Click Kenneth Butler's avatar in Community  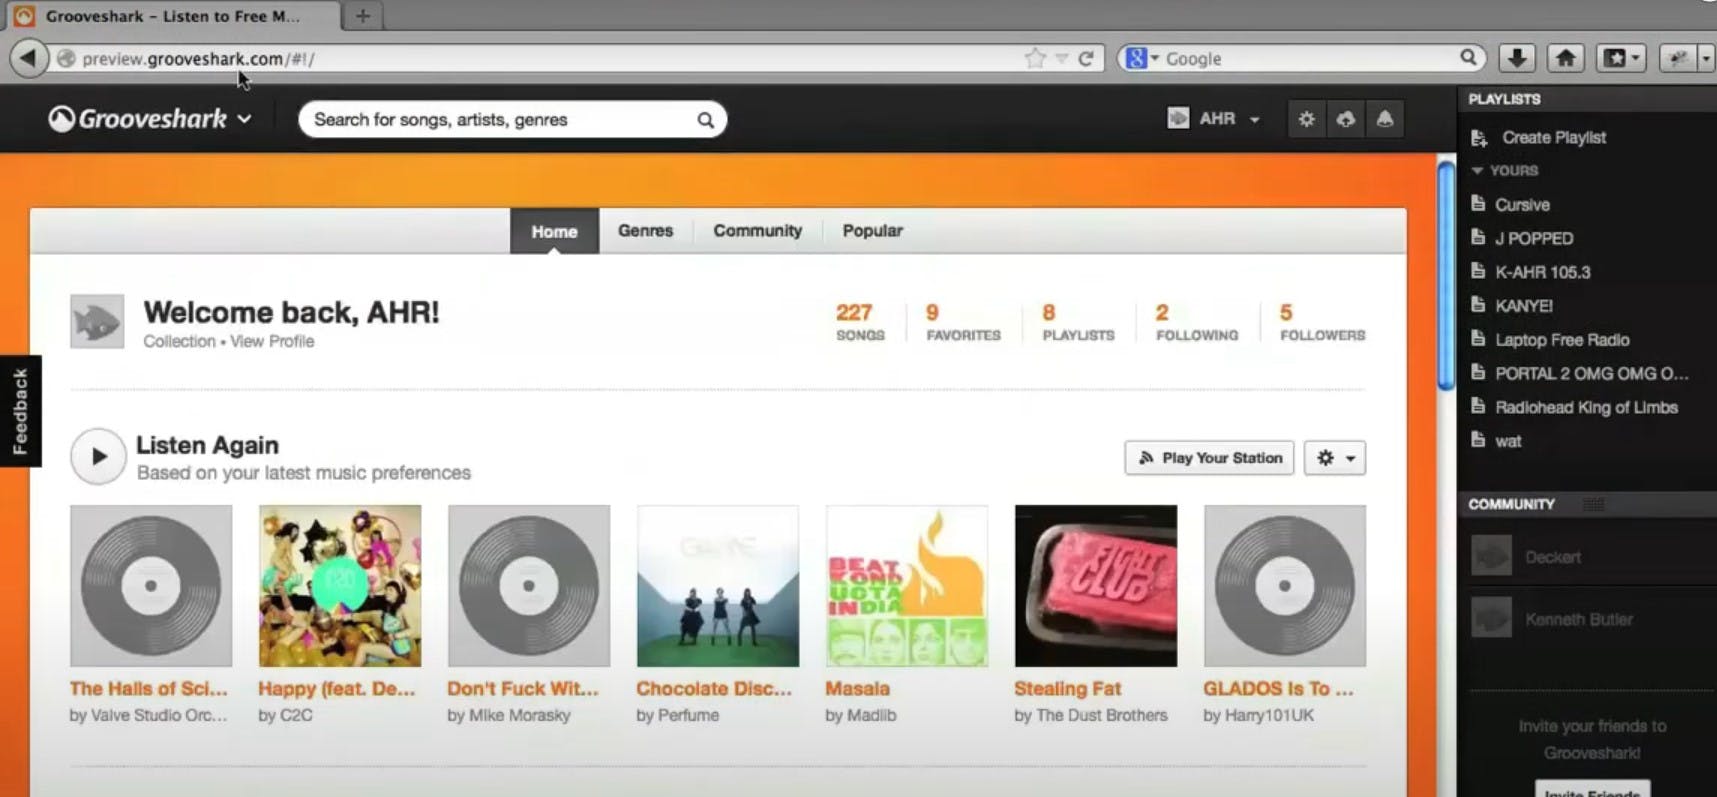click(1491, 618)
